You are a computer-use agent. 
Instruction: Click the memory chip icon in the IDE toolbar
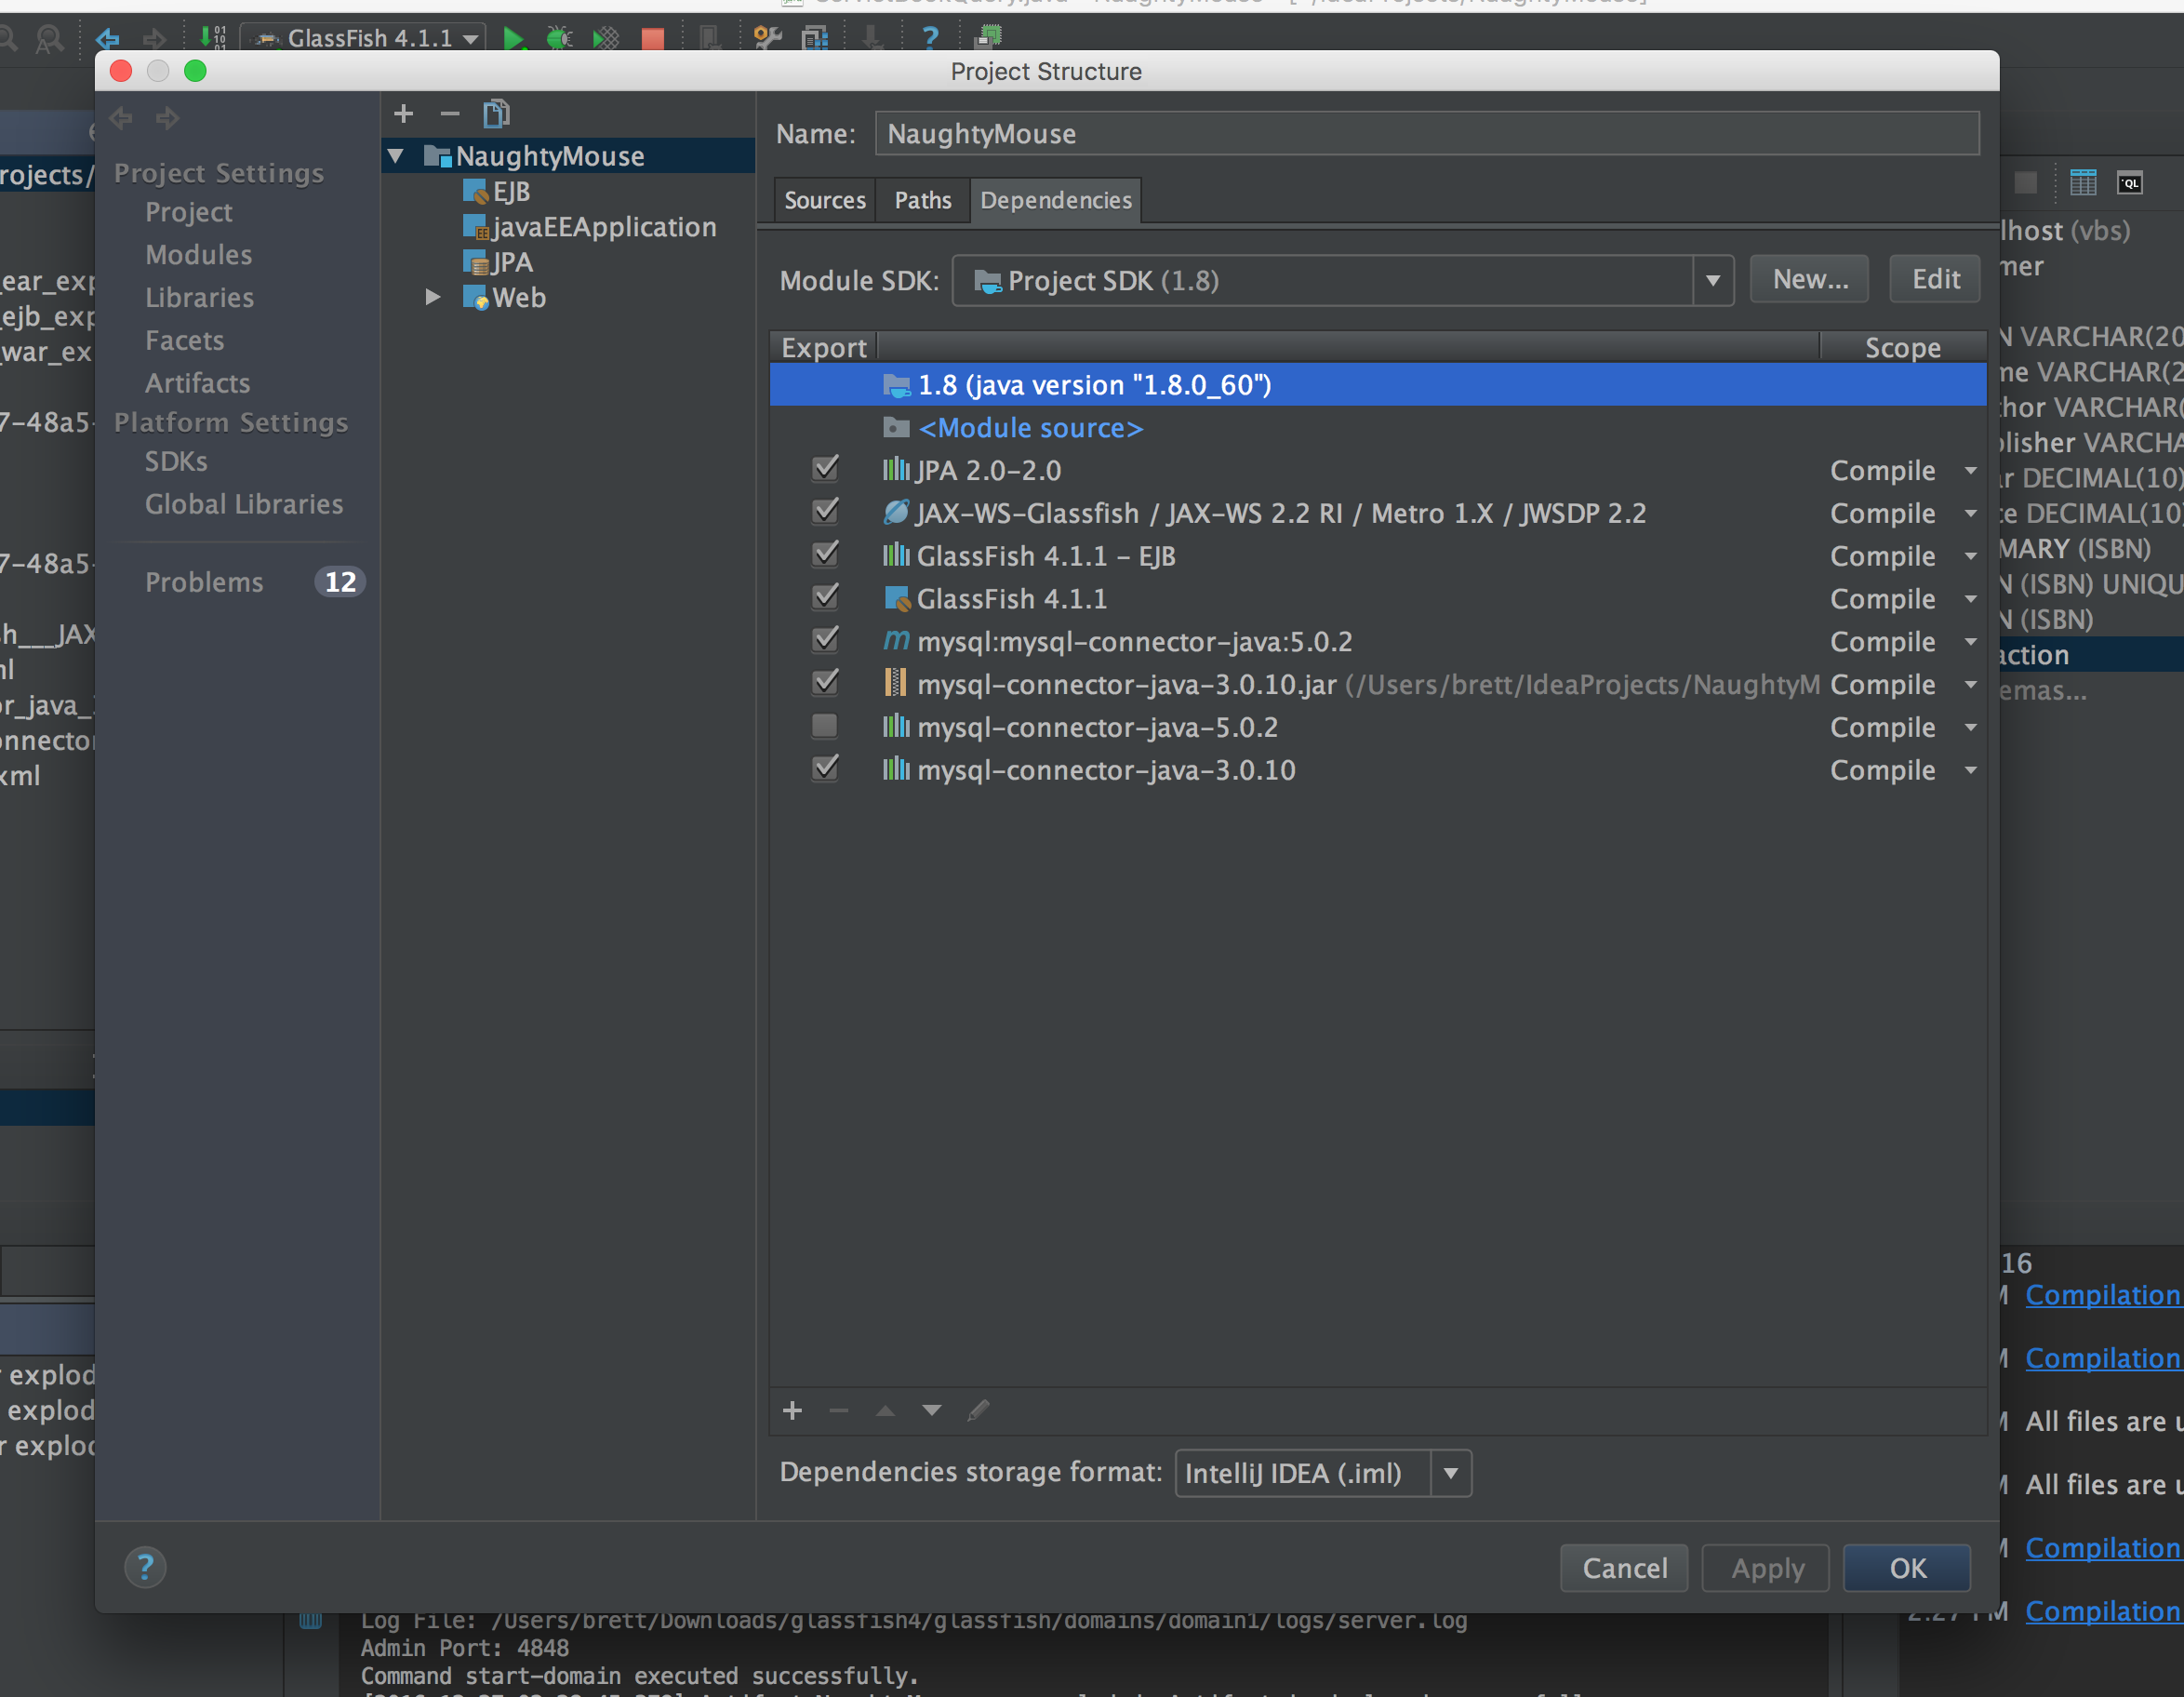point(988,38)
